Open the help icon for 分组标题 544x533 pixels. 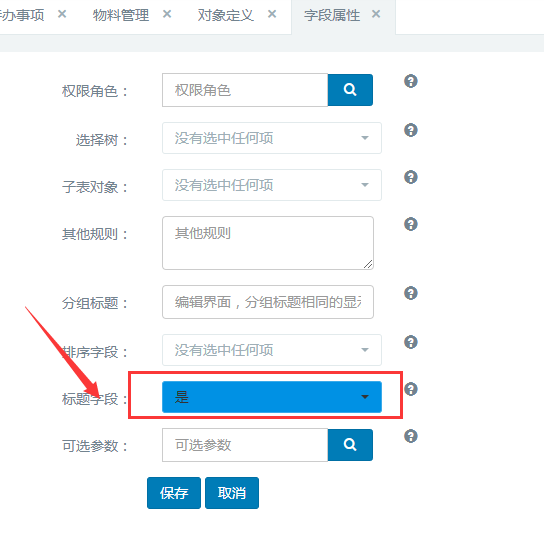tap(411, 293)
